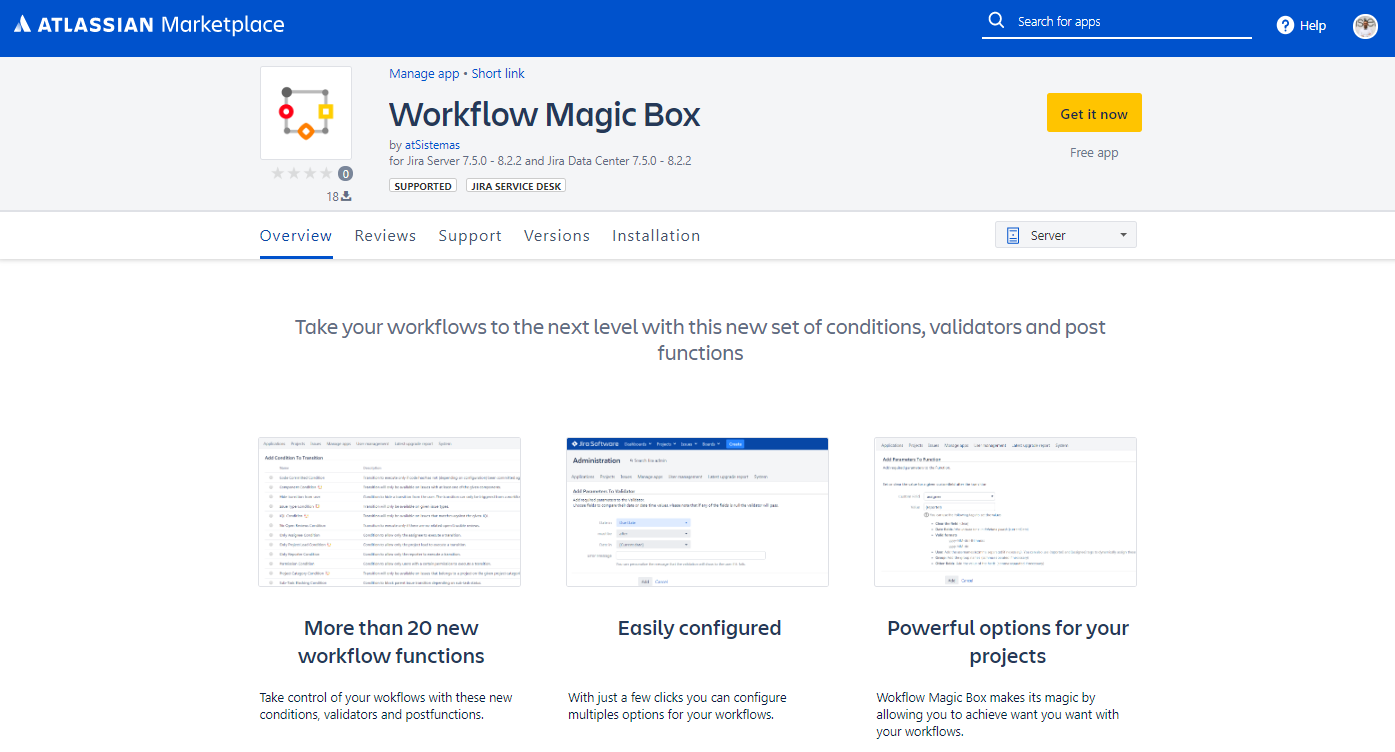
Task: Go to the Installation tab
Action: click(656, 236)
